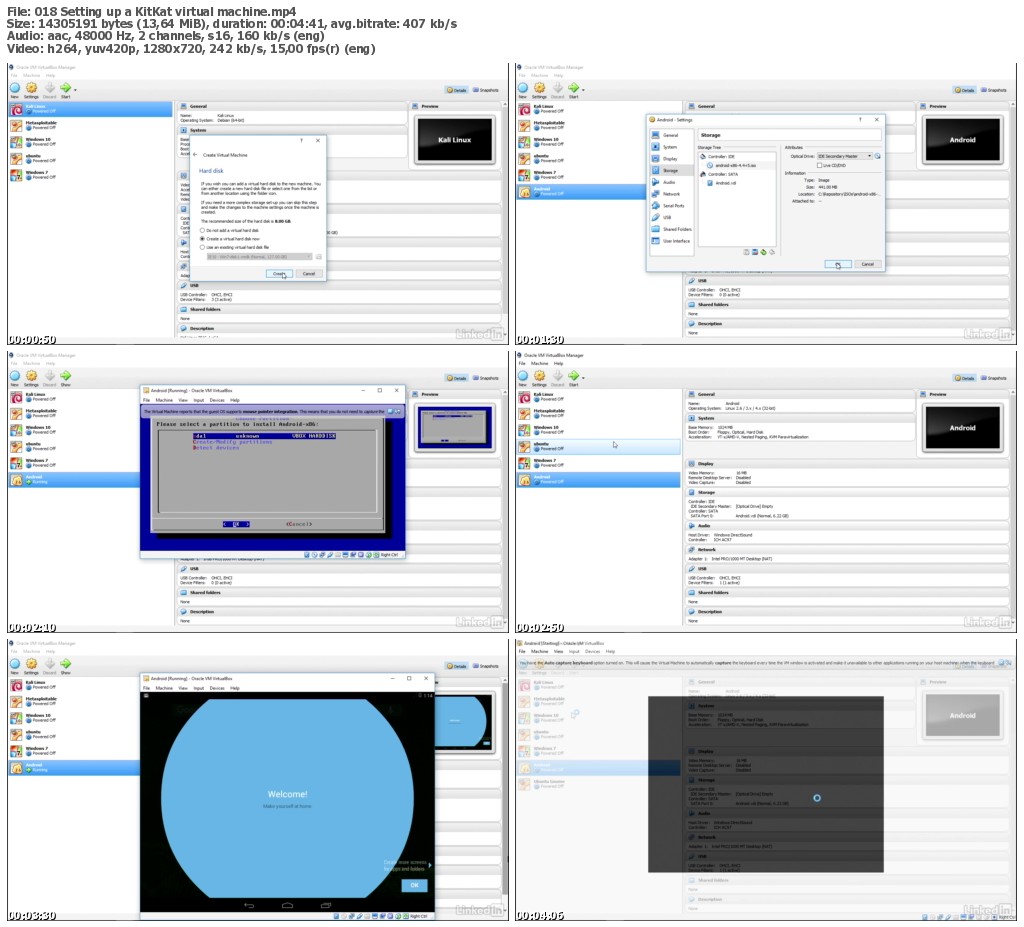Click the Show arrow icon in the 00:02:10 frame
The width and height of the screenshot is (1024, 927).
(x=65, y=376)
